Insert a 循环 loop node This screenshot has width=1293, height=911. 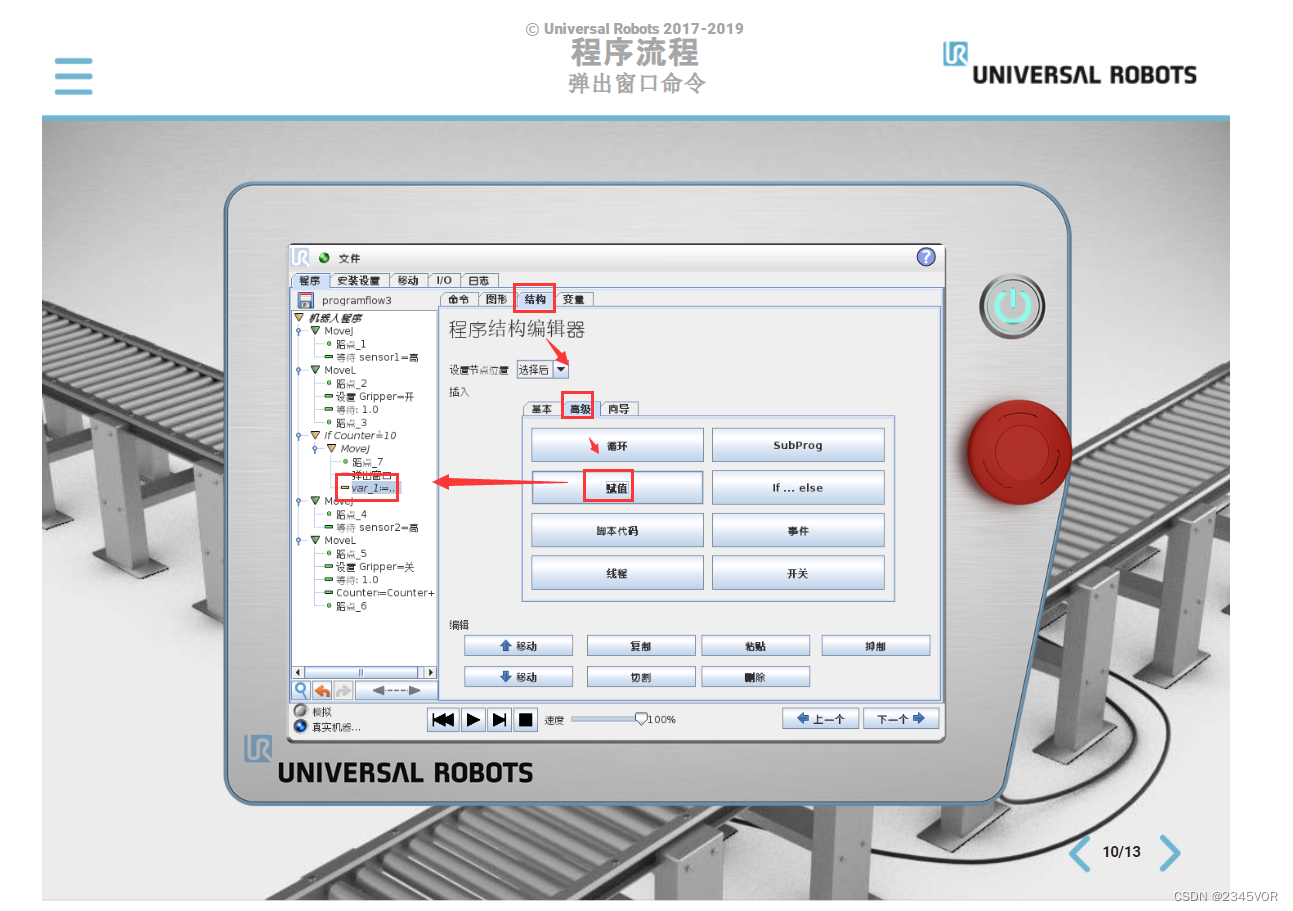tap(617, 445)
